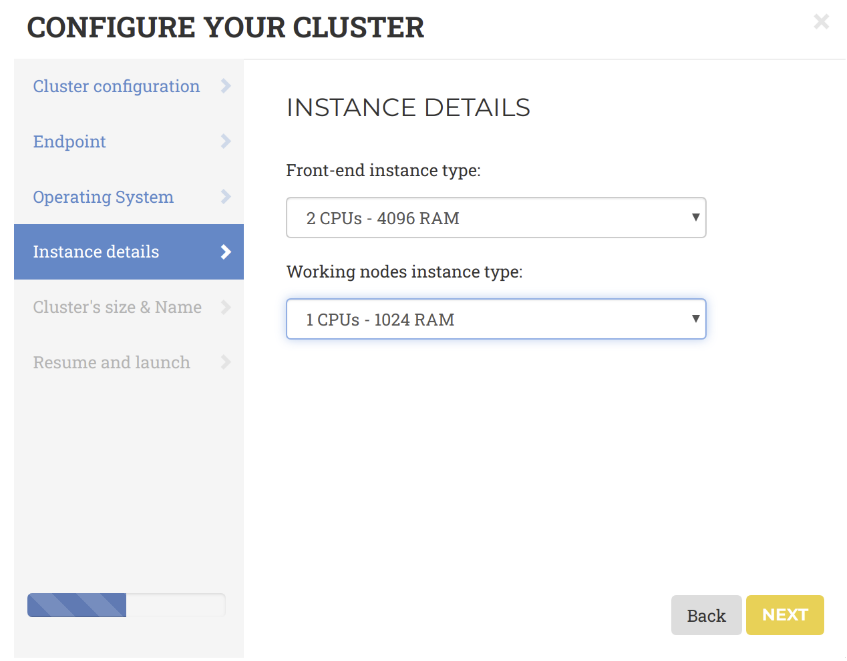Click the chevron beside Cluster's size & Name
Screen dimensions: 847x661
[x=227, y=307]
